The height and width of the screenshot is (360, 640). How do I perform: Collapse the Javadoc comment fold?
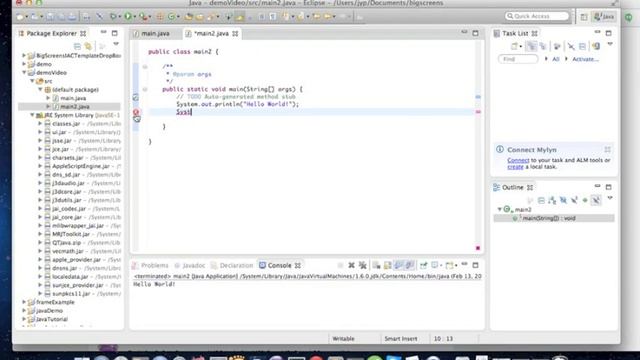(x=145, y=67)
